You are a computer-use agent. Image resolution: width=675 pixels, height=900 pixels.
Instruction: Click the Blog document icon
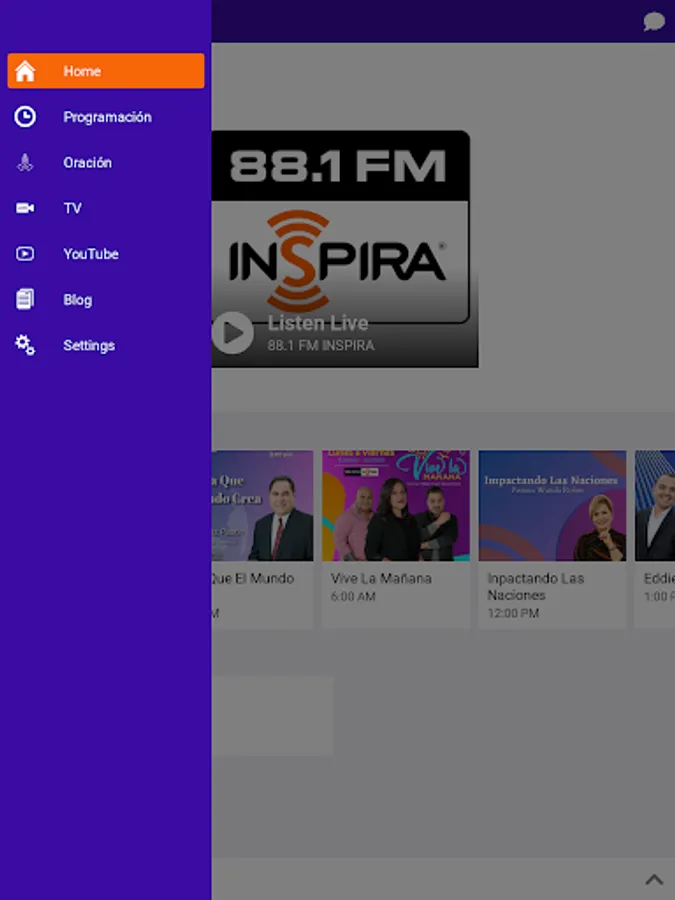point(25,299)
